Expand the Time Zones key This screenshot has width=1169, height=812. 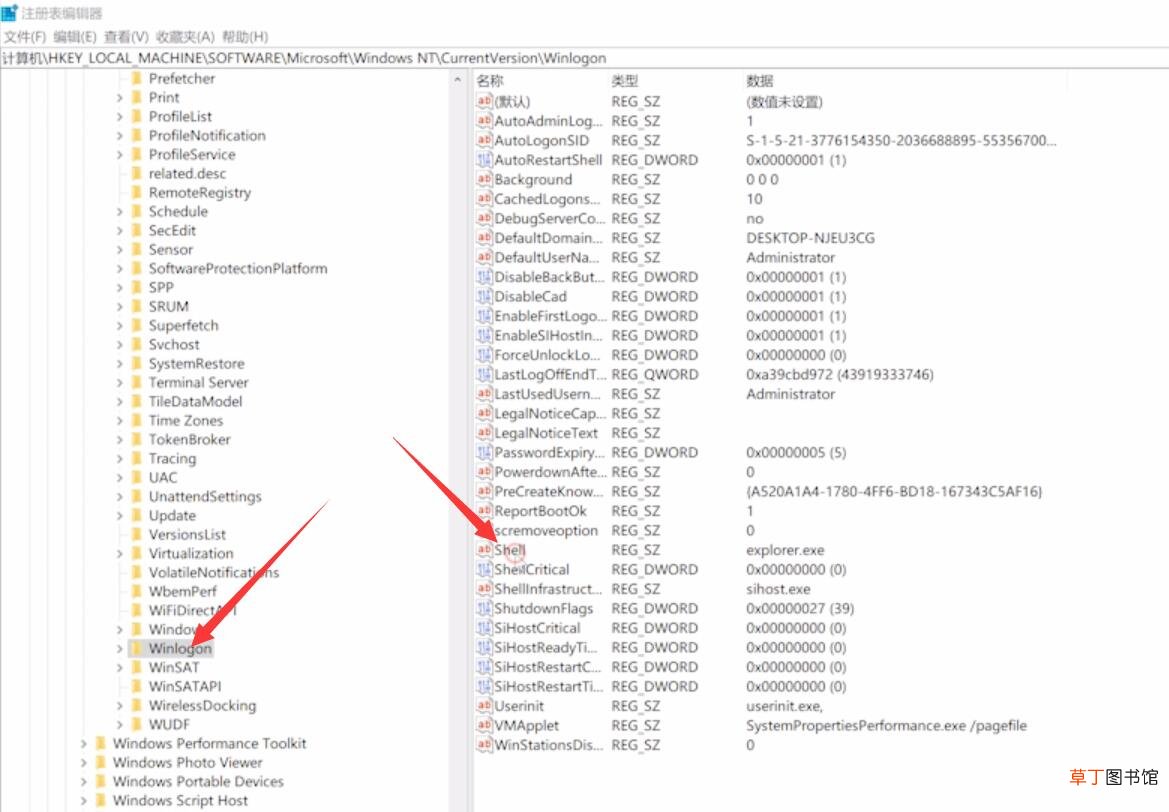click(x=120, y=421)
